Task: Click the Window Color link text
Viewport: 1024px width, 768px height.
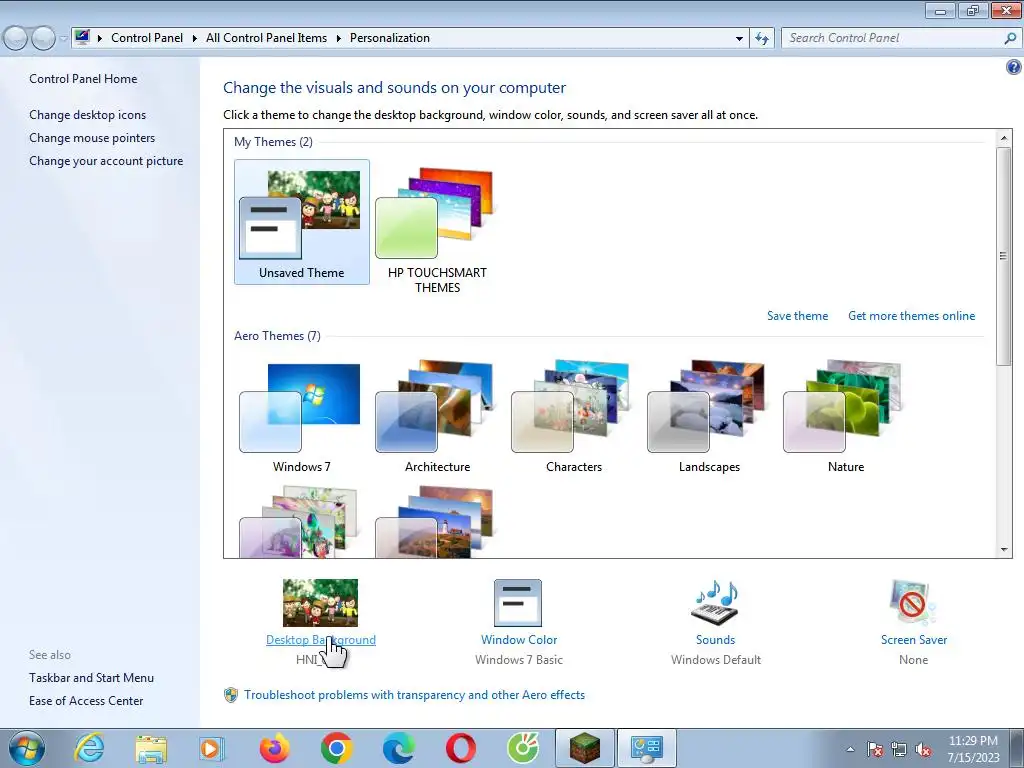Action: [x=519, y=640]
